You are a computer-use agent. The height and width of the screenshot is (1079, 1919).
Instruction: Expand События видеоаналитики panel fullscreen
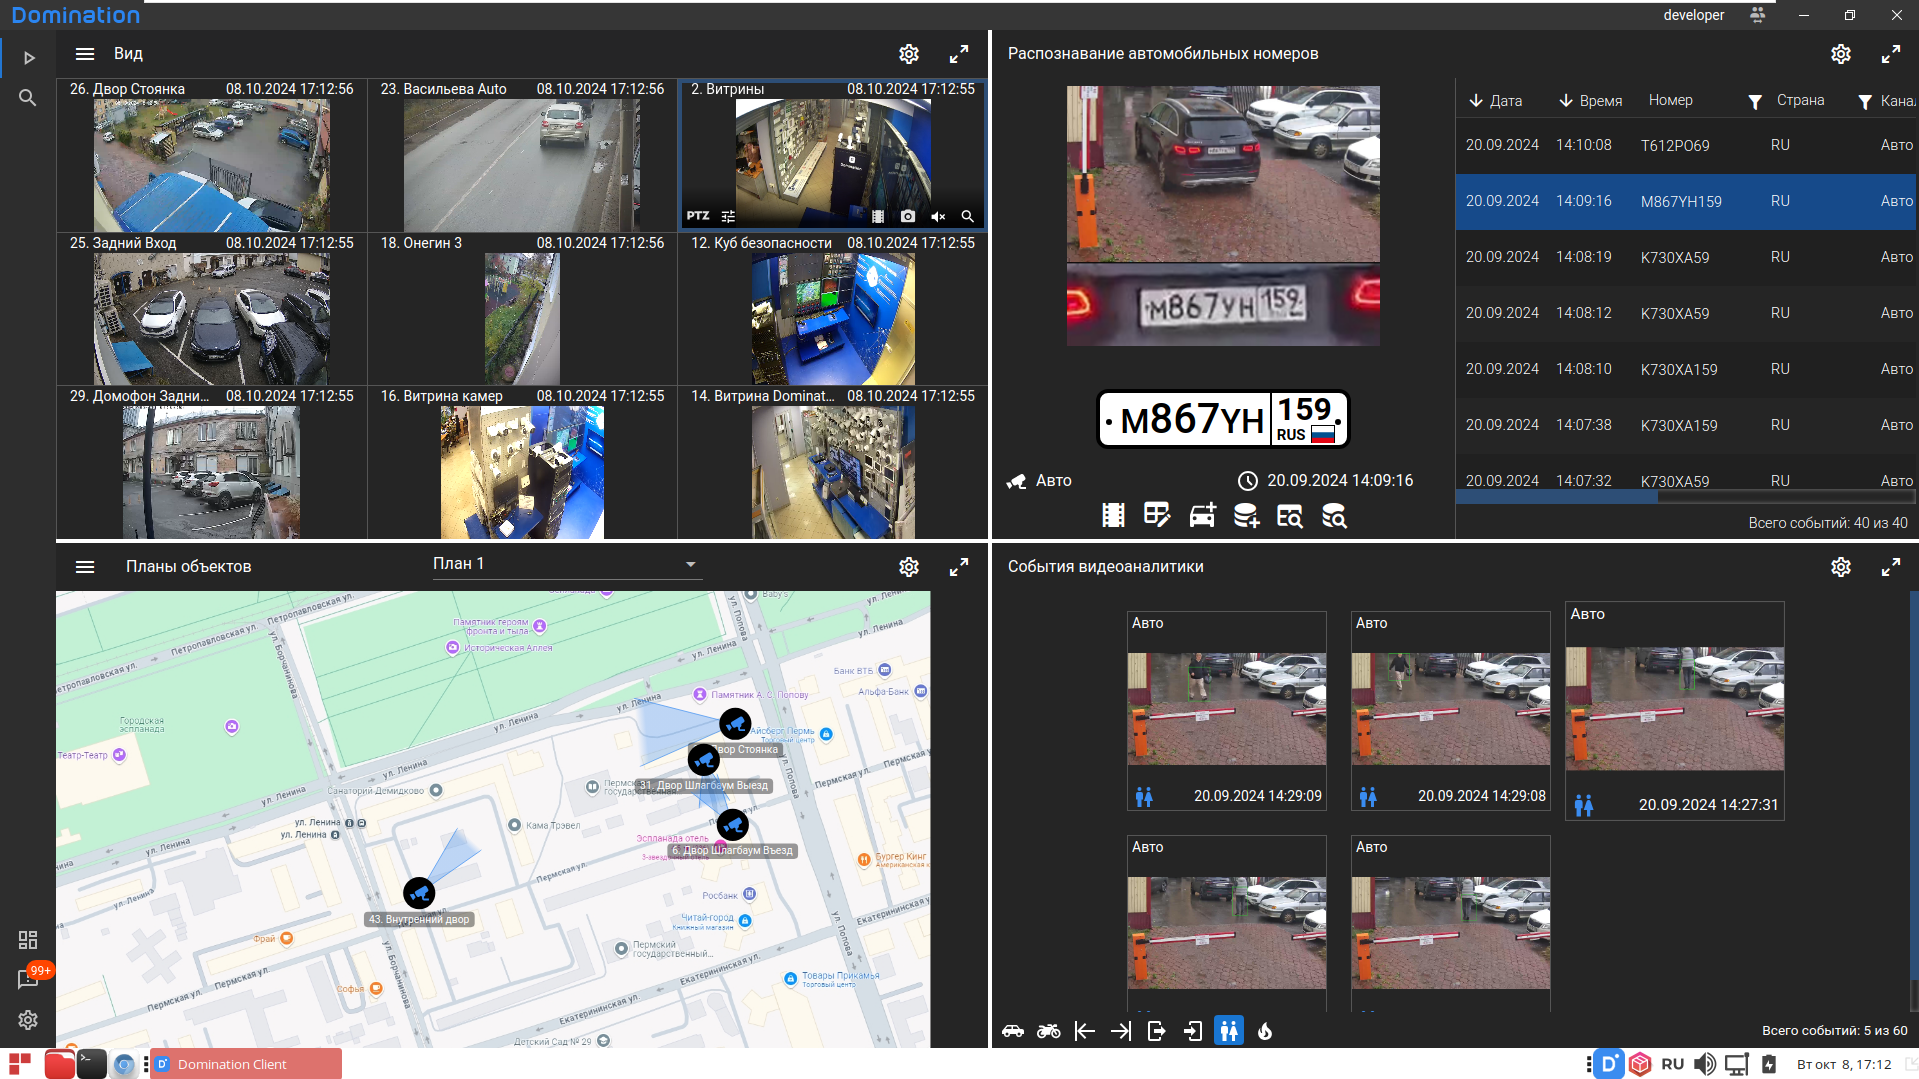coord(1891,567)
